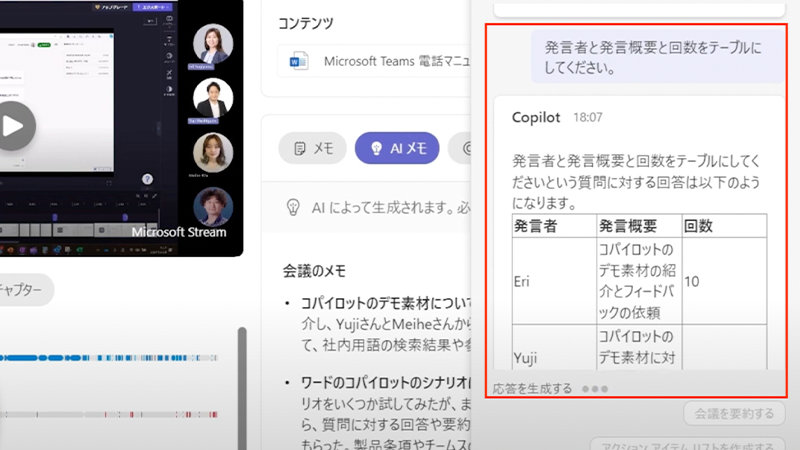Select the top participant's video thumbnail
The image size is (800, 450).
[x=212, y=45]
